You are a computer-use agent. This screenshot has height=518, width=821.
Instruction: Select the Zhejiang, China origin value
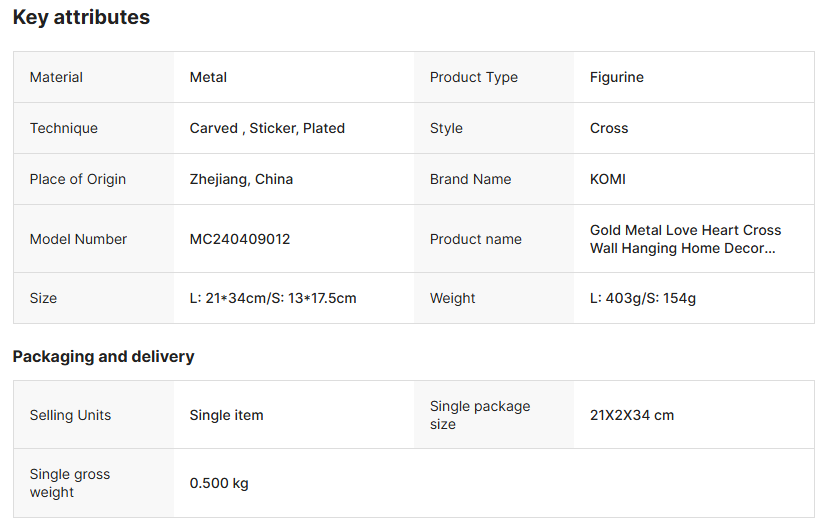[x=241, y=179]
